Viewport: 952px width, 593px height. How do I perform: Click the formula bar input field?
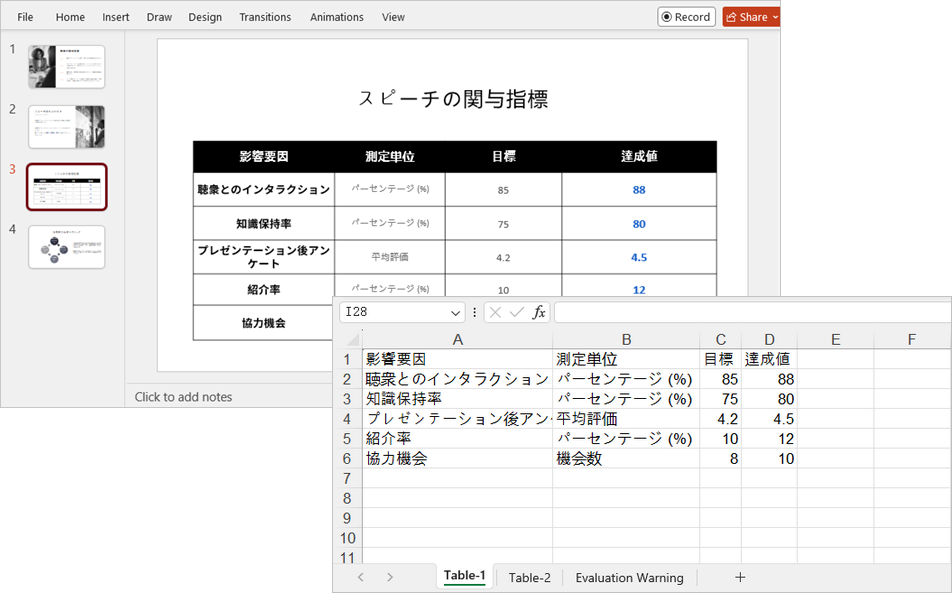click(753, 312)
